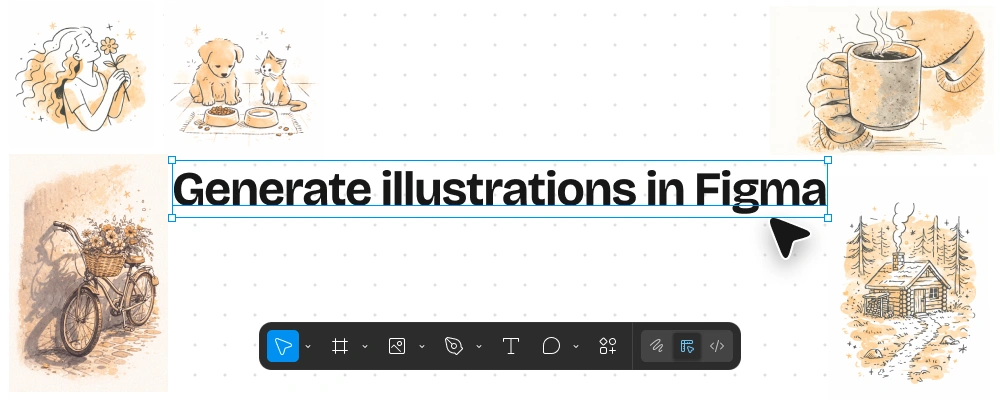The image size is (1000, 400).
Task: Select the Pen tool
Action: pos(454,346)
